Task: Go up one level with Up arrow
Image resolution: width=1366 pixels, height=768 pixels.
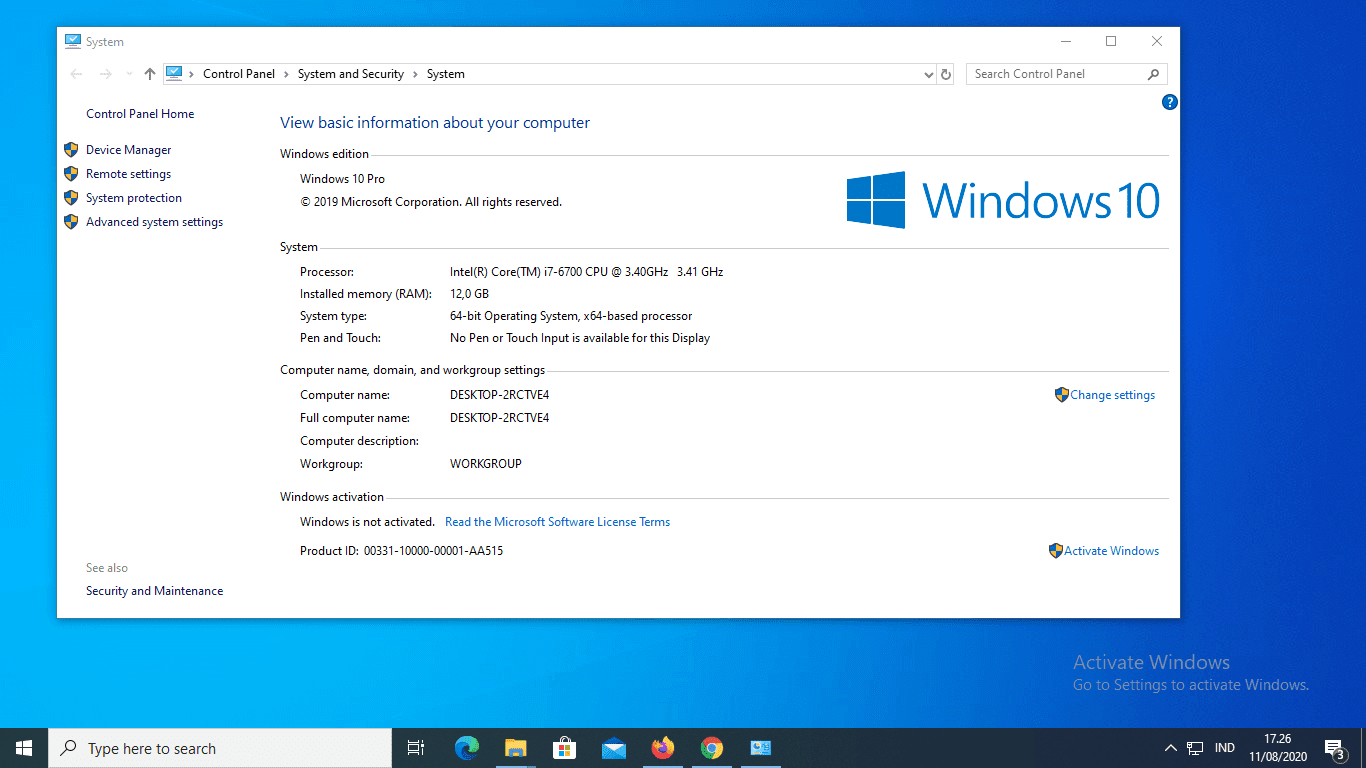Action: (150, 74)
